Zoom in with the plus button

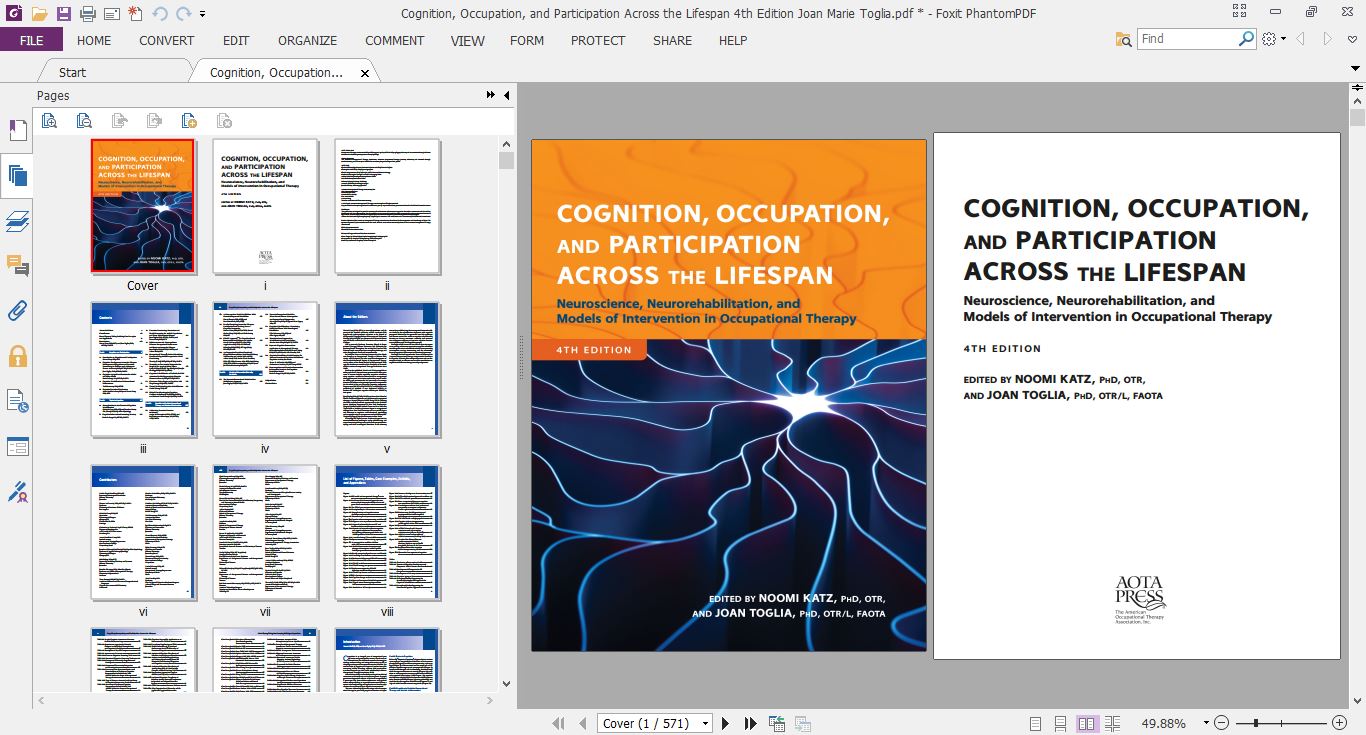tap(1339, 723)
